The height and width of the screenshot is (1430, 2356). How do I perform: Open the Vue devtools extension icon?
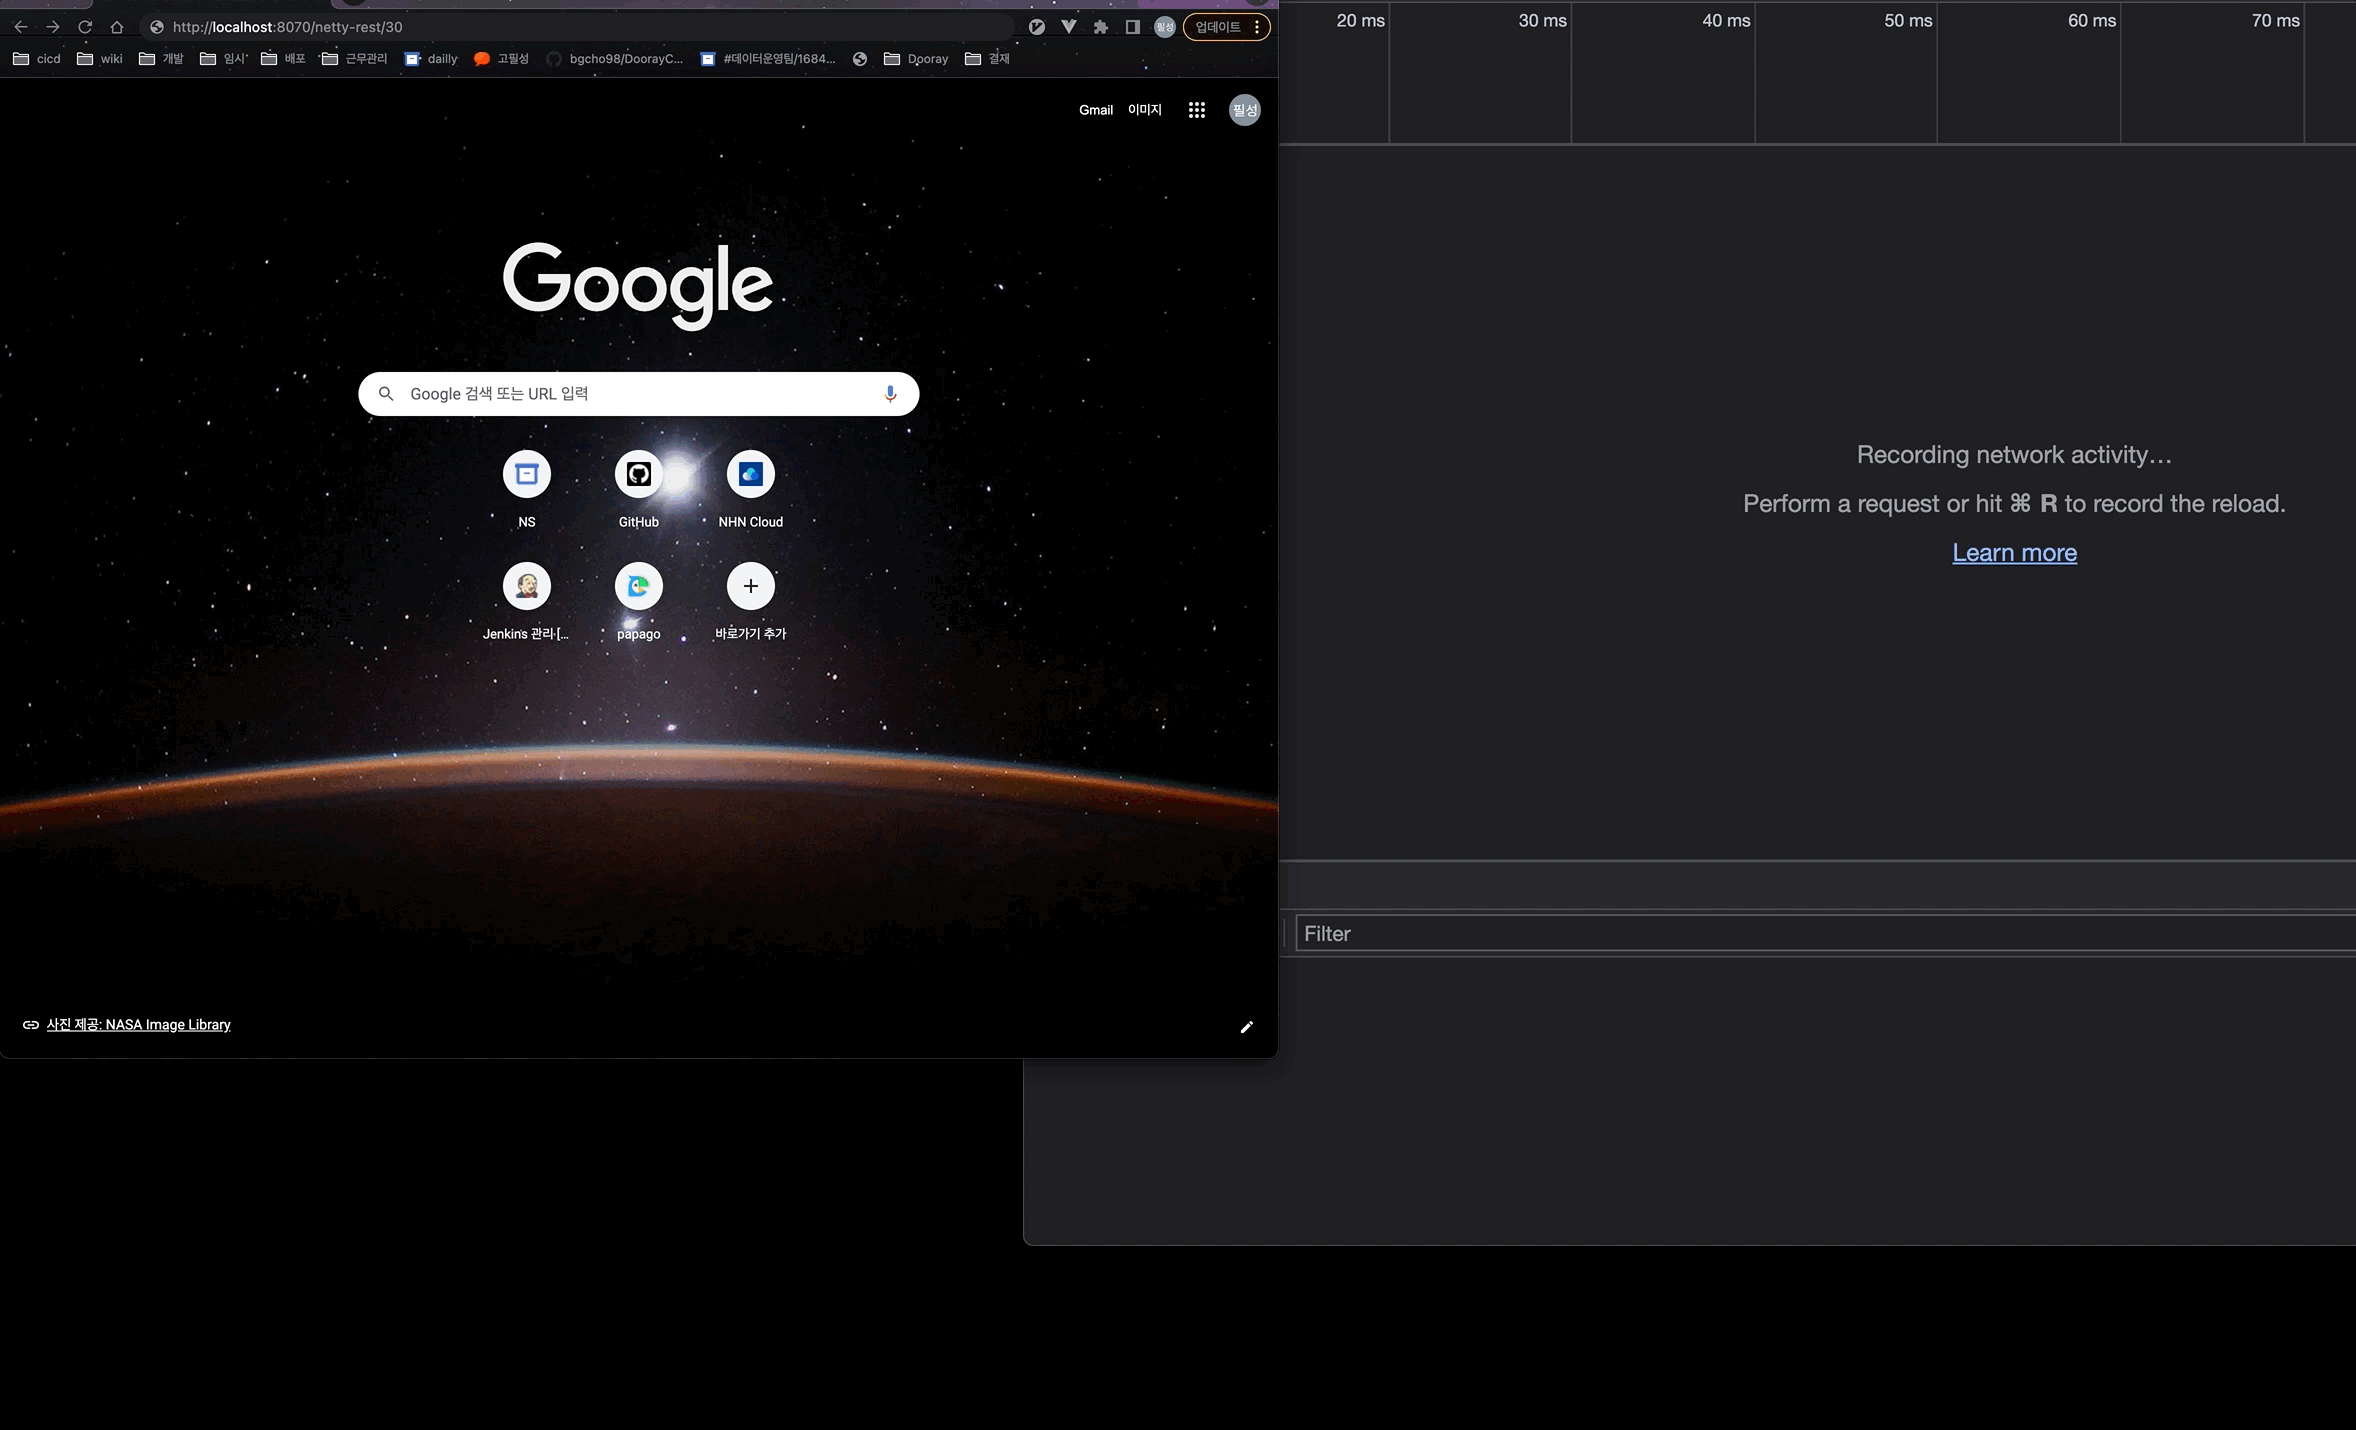click(1069, 27)
